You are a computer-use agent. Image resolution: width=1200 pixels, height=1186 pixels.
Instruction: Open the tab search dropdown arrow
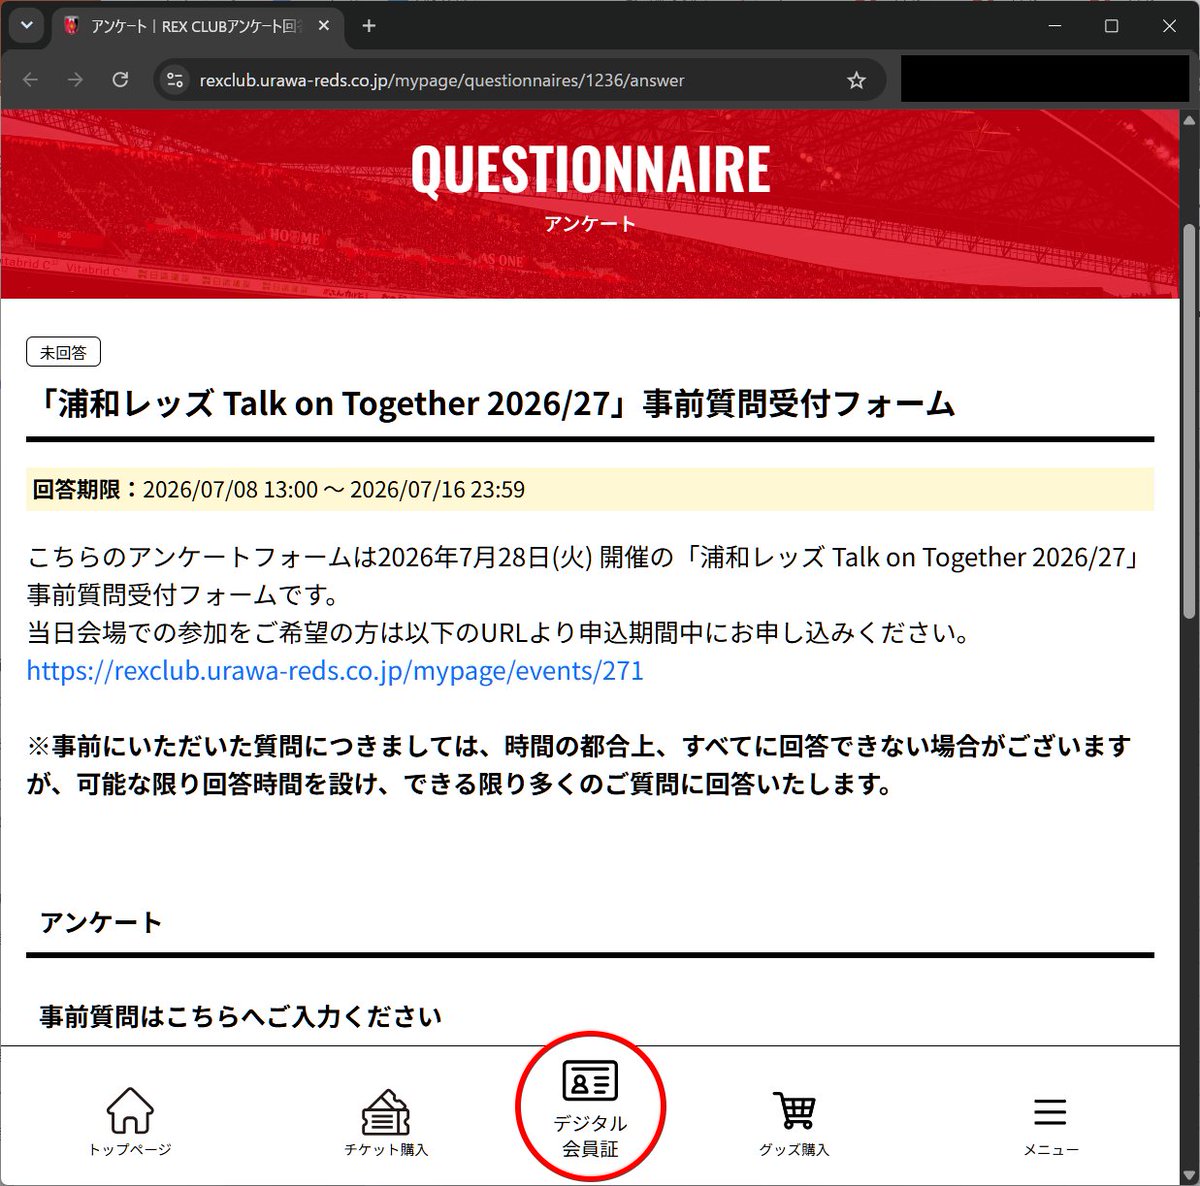coord(27,26)
